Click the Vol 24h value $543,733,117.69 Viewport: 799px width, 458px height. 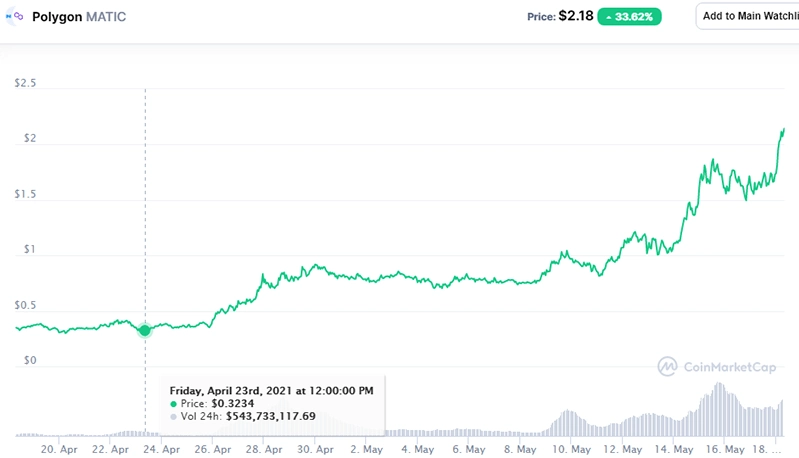(x=271, y=416)
